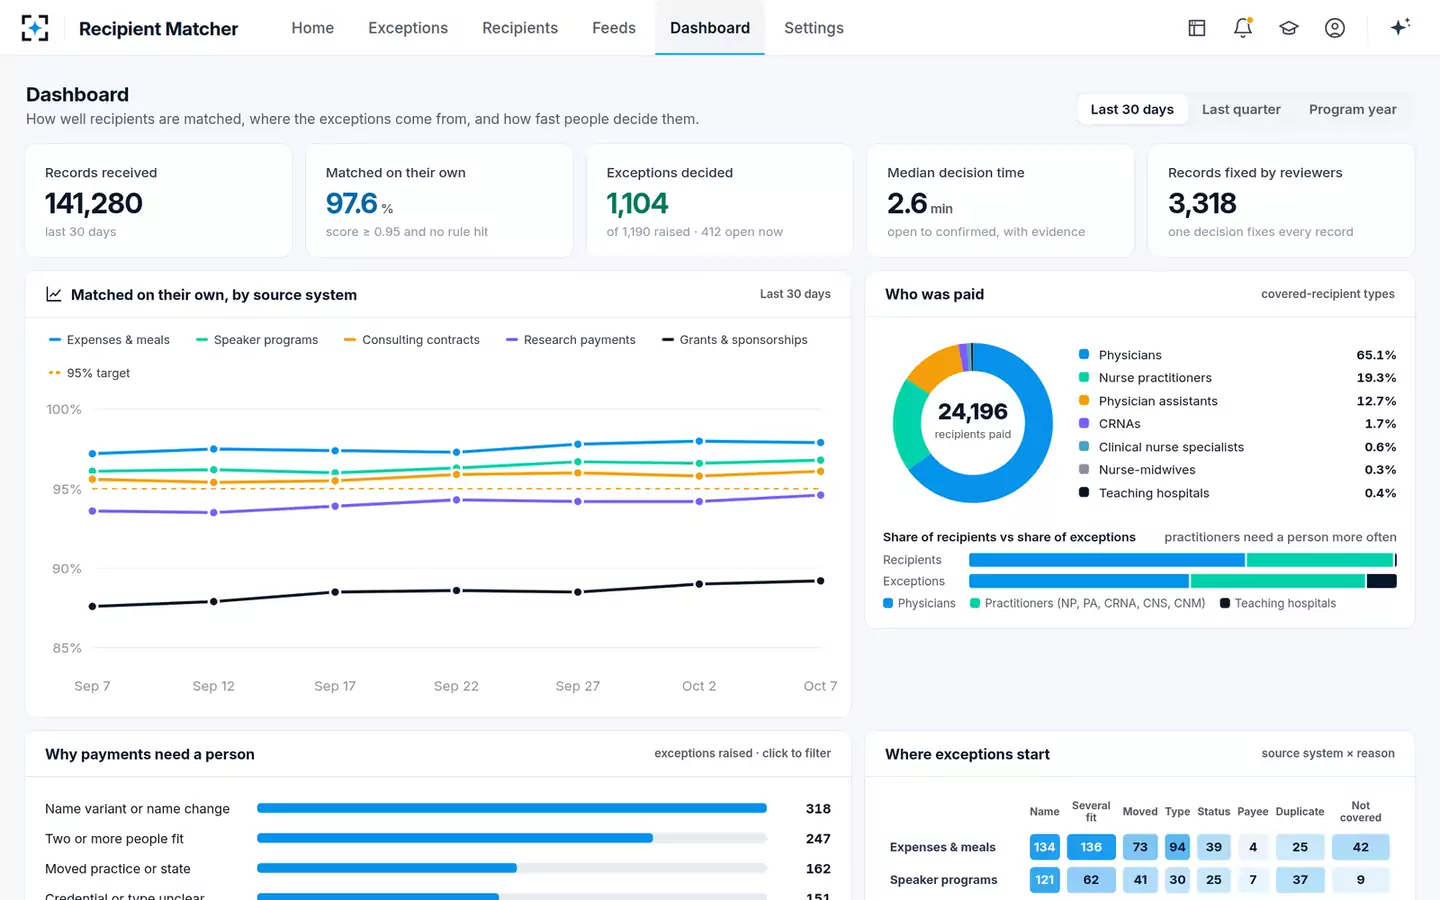Toggle the 95% target legend entry
The height and width of the screenshot is (900, 1440).
pos(89,373)
